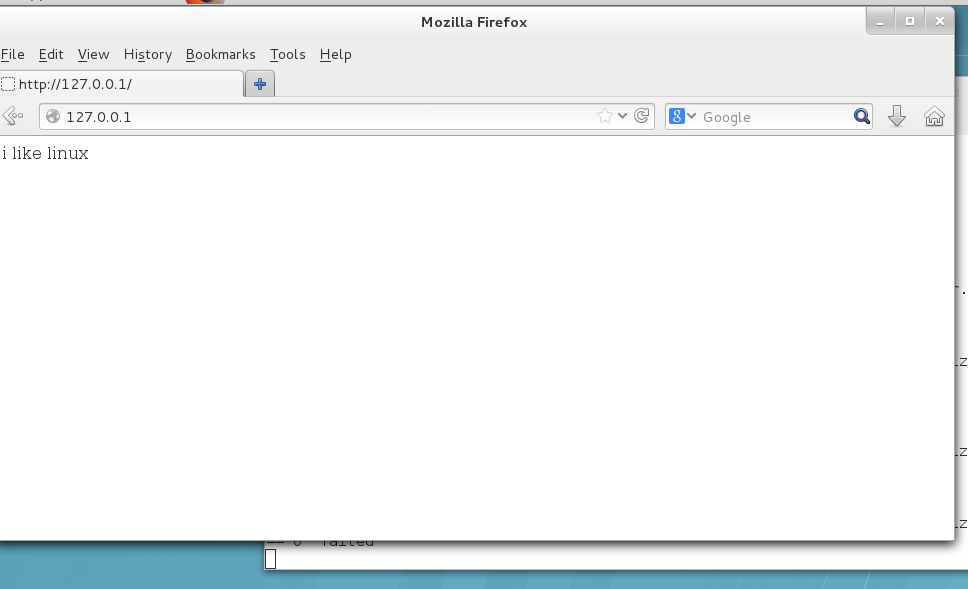Open the Help menu
The height and width of the screenshot is (589, 968).
pos(336,55)
